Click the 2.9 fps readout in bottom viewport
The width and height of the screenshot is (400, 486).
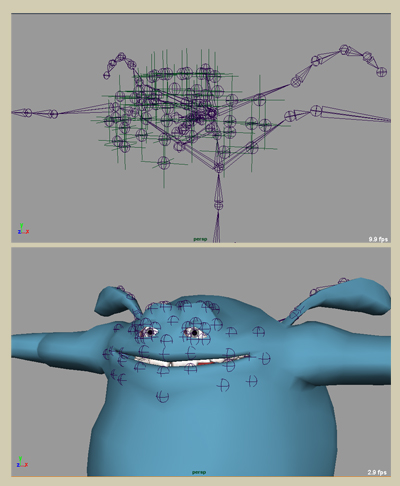pos(377,472)
